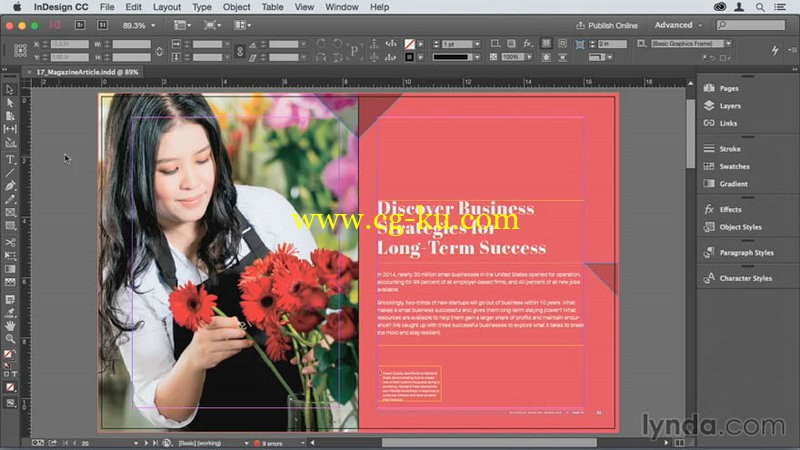
Task: Select the 17_MagazineArticle.indd document tab
Action: click(87, 72)
